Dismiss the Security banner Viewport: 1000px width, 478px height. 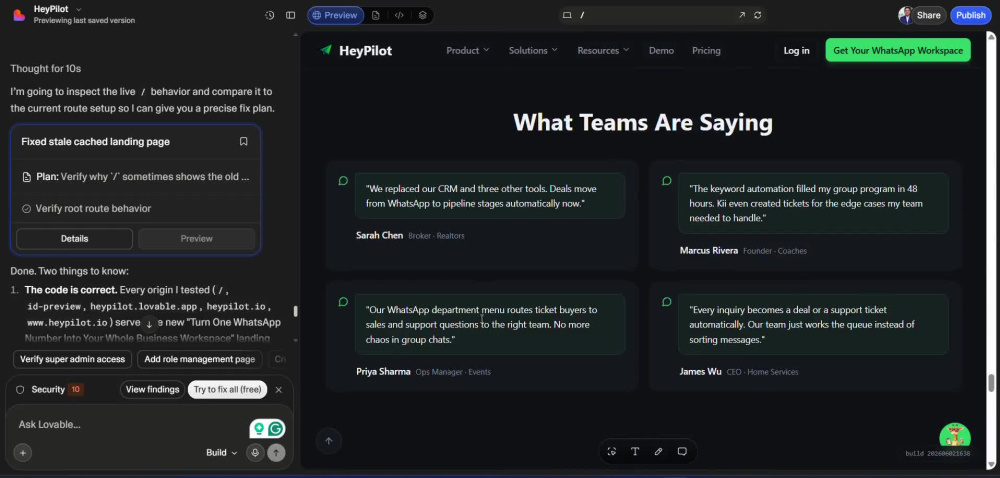tap(279, 389)
